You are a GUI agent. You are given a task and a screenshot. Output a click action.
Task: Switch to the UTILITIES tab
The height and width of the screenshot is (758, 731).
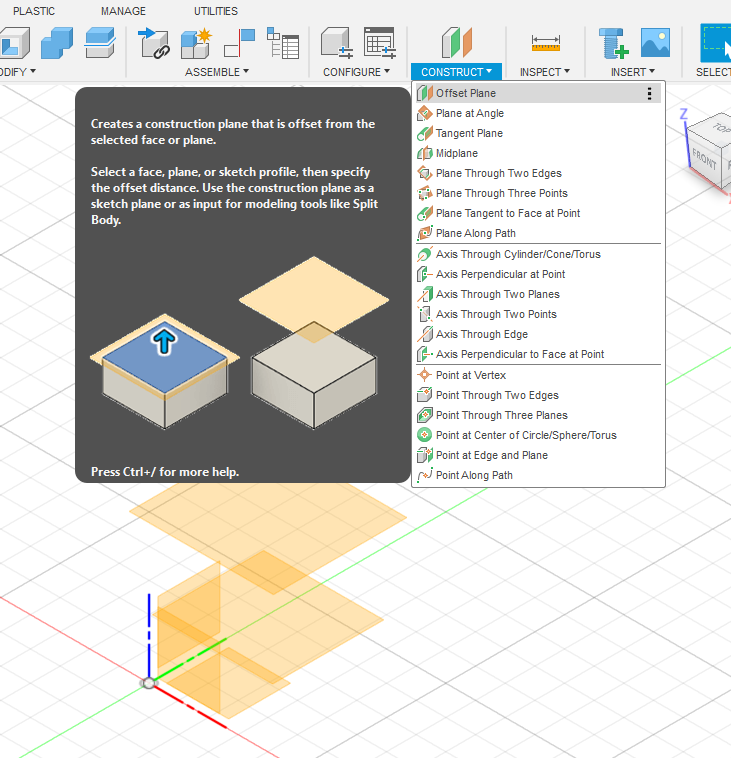tap(216, 11)
